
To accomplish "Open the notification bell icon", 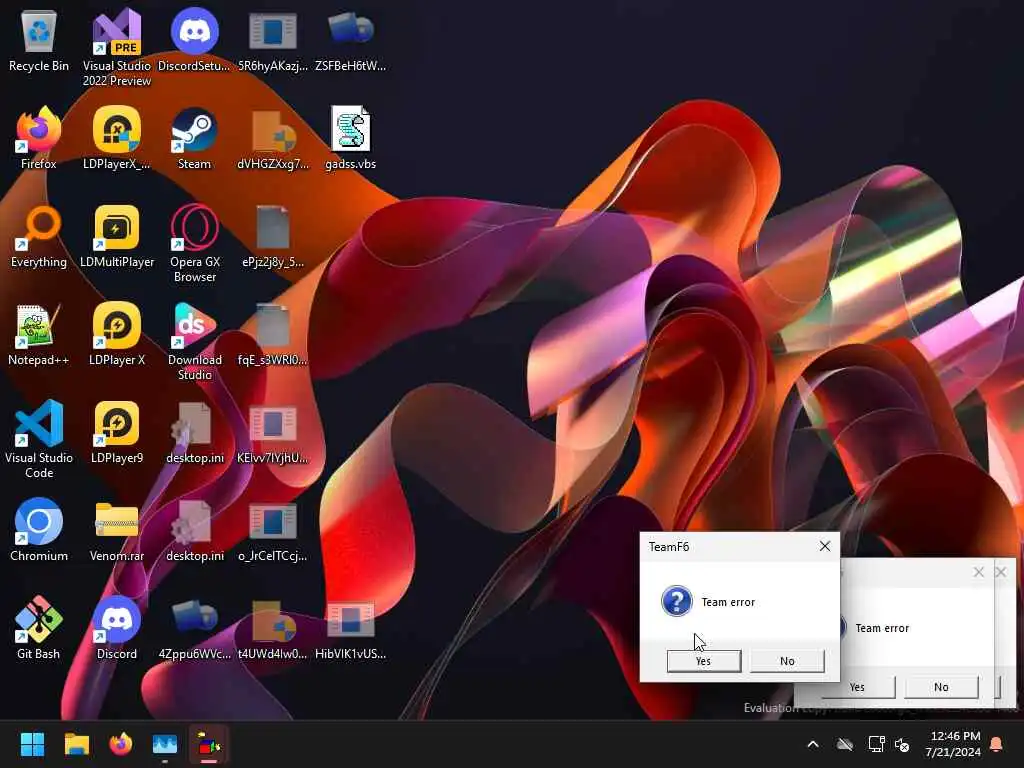I will tap(997, 744).
